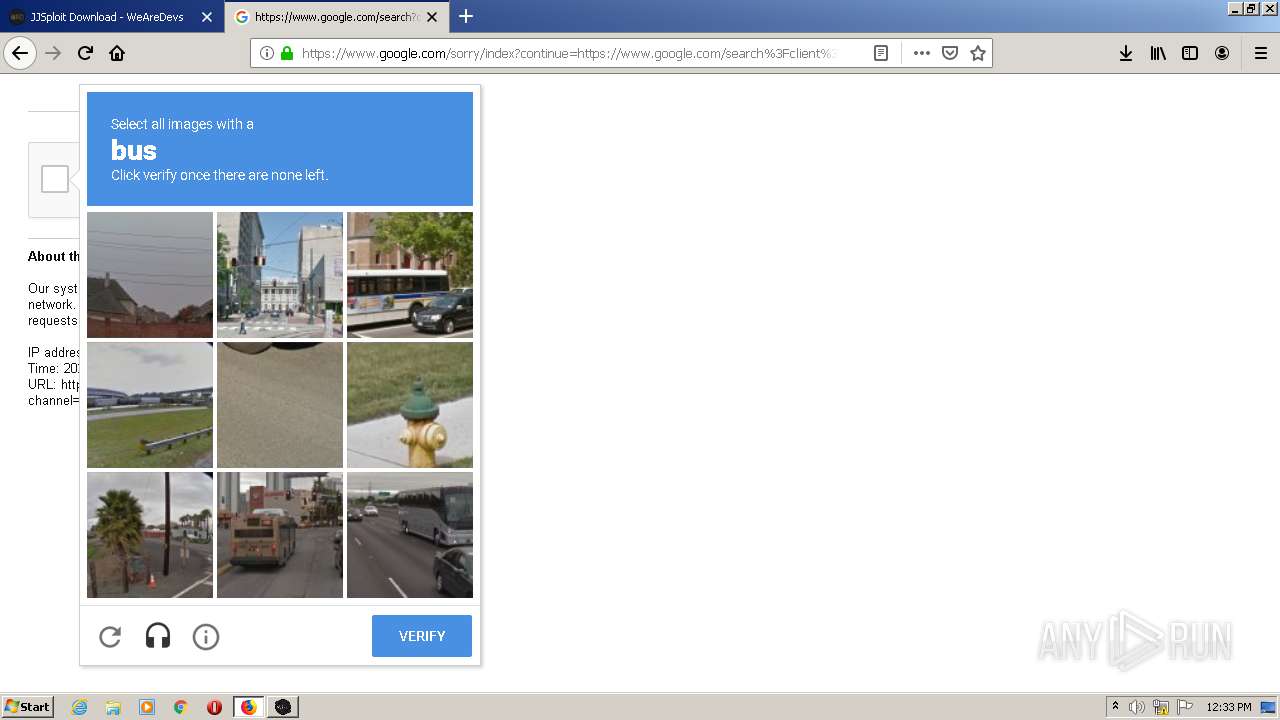Launch Windows Media Player from taskbar
1280x720 pixels.
[147, 707]
